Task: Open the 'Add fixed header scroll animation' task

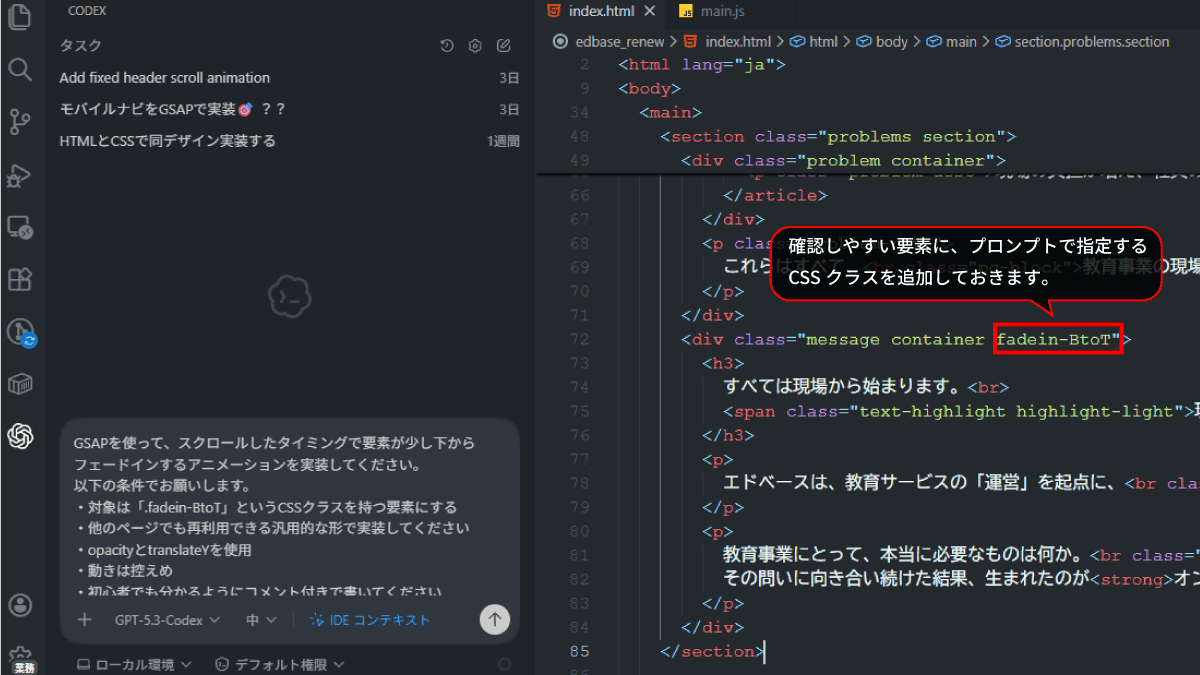Action: (x=165, y=78)
